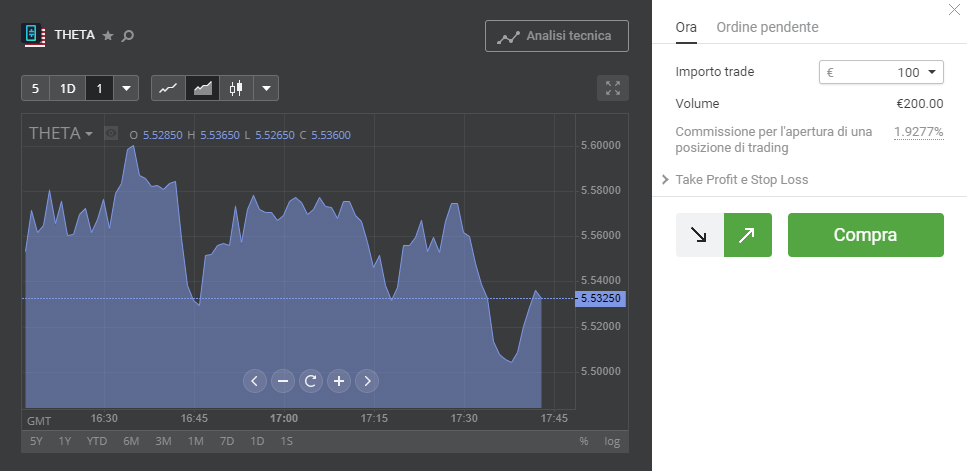Screen dimensions: 967x471
Task: Zoom out the chart with minus button
Action: pyautogui.click(x=283, y=380)
